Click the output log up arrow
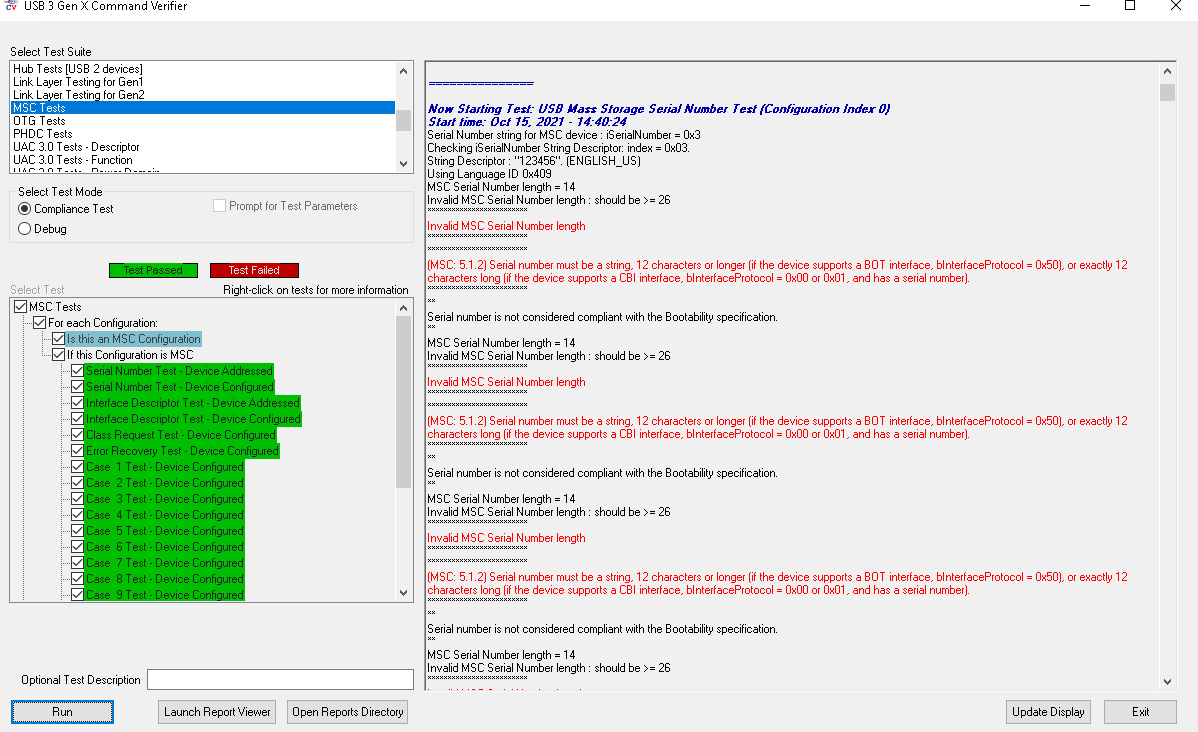This screenshot has width=1198, height=732. click(1167, 71)
